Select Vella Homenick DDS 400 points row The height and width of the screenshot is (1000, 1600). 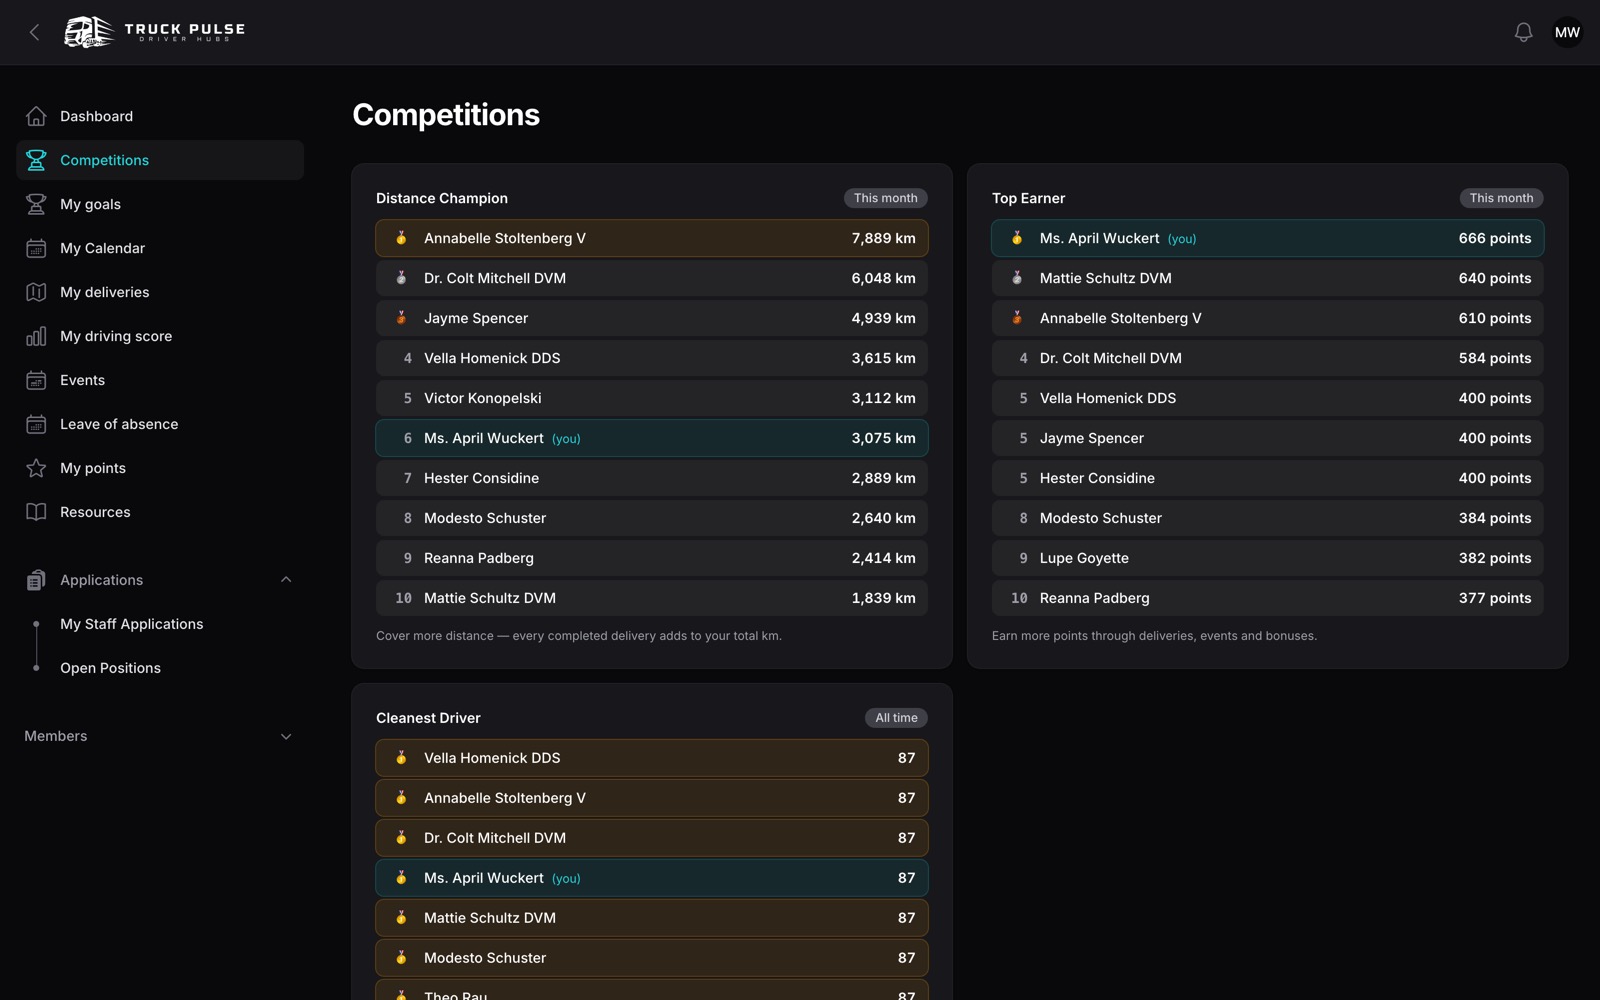(x=1268, y=398)
